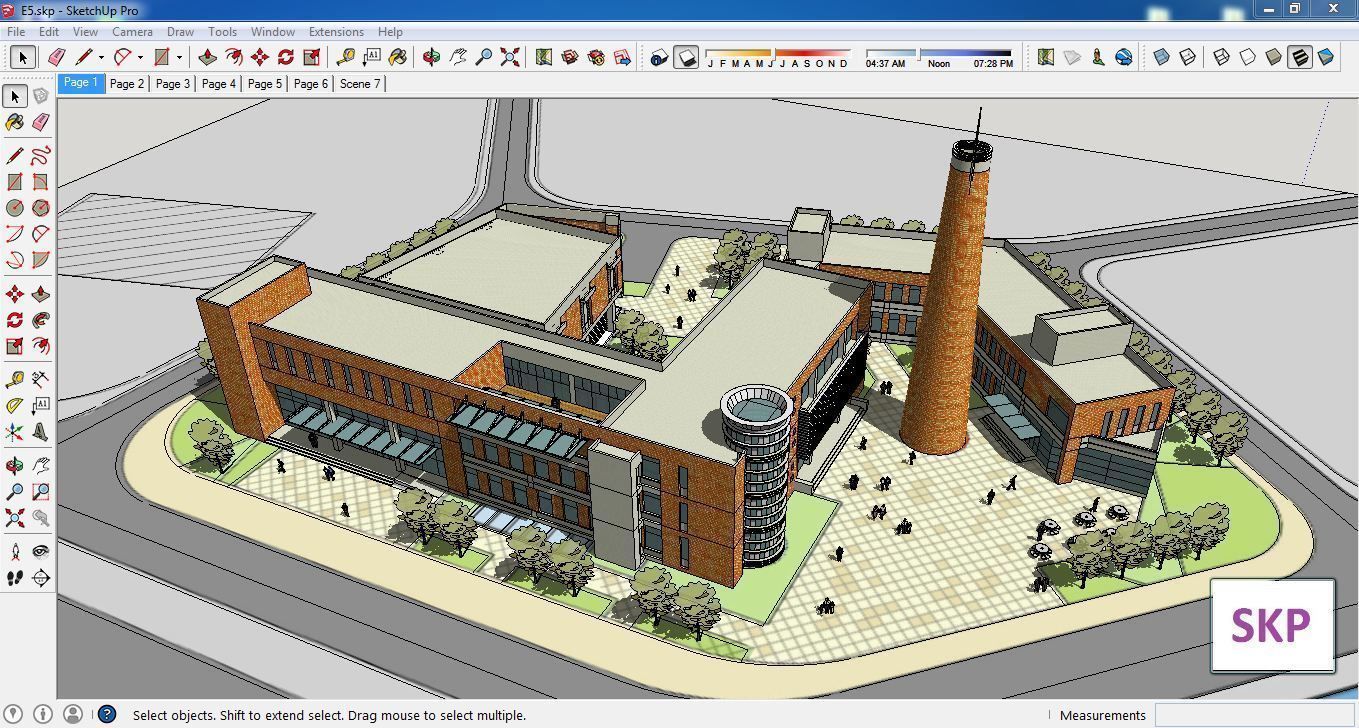
Task: Click the user sign-in icon in status bar
Action: (72, 714)
